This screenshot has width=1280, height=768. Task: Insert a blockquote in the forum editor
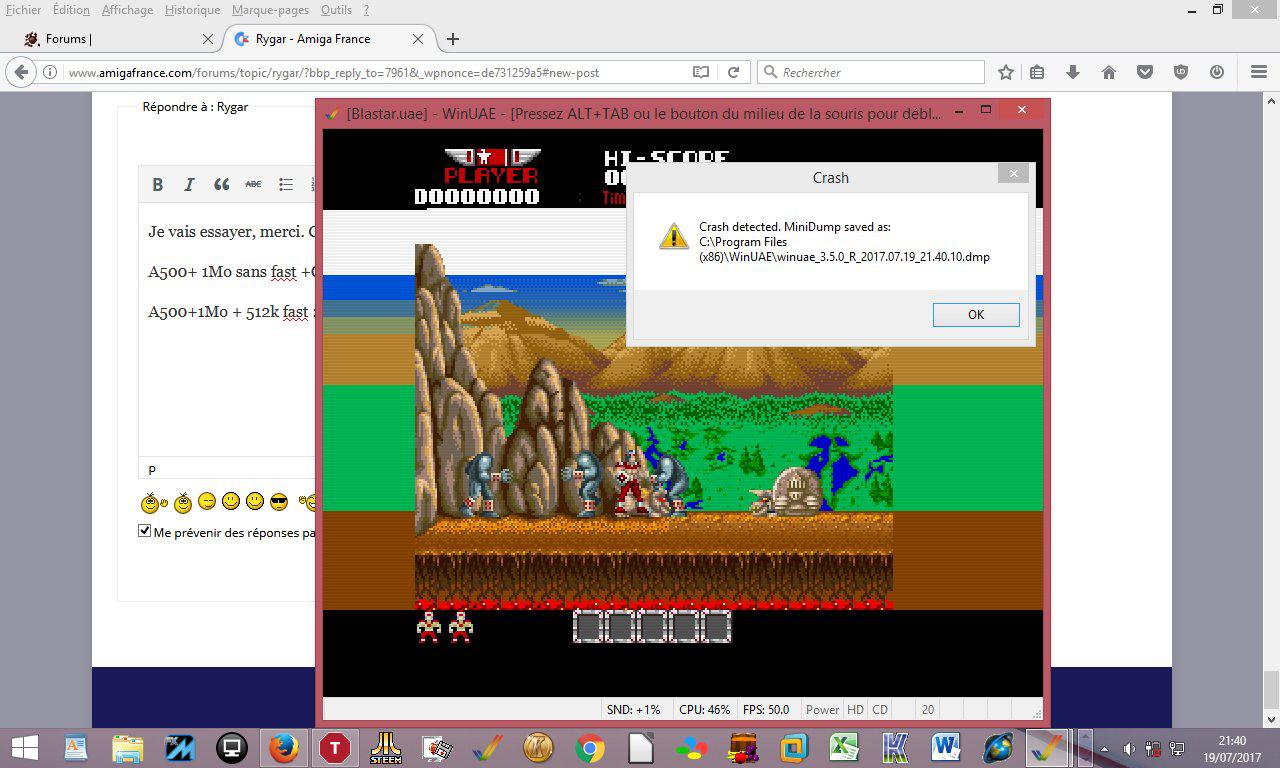[x=221, y=184]
